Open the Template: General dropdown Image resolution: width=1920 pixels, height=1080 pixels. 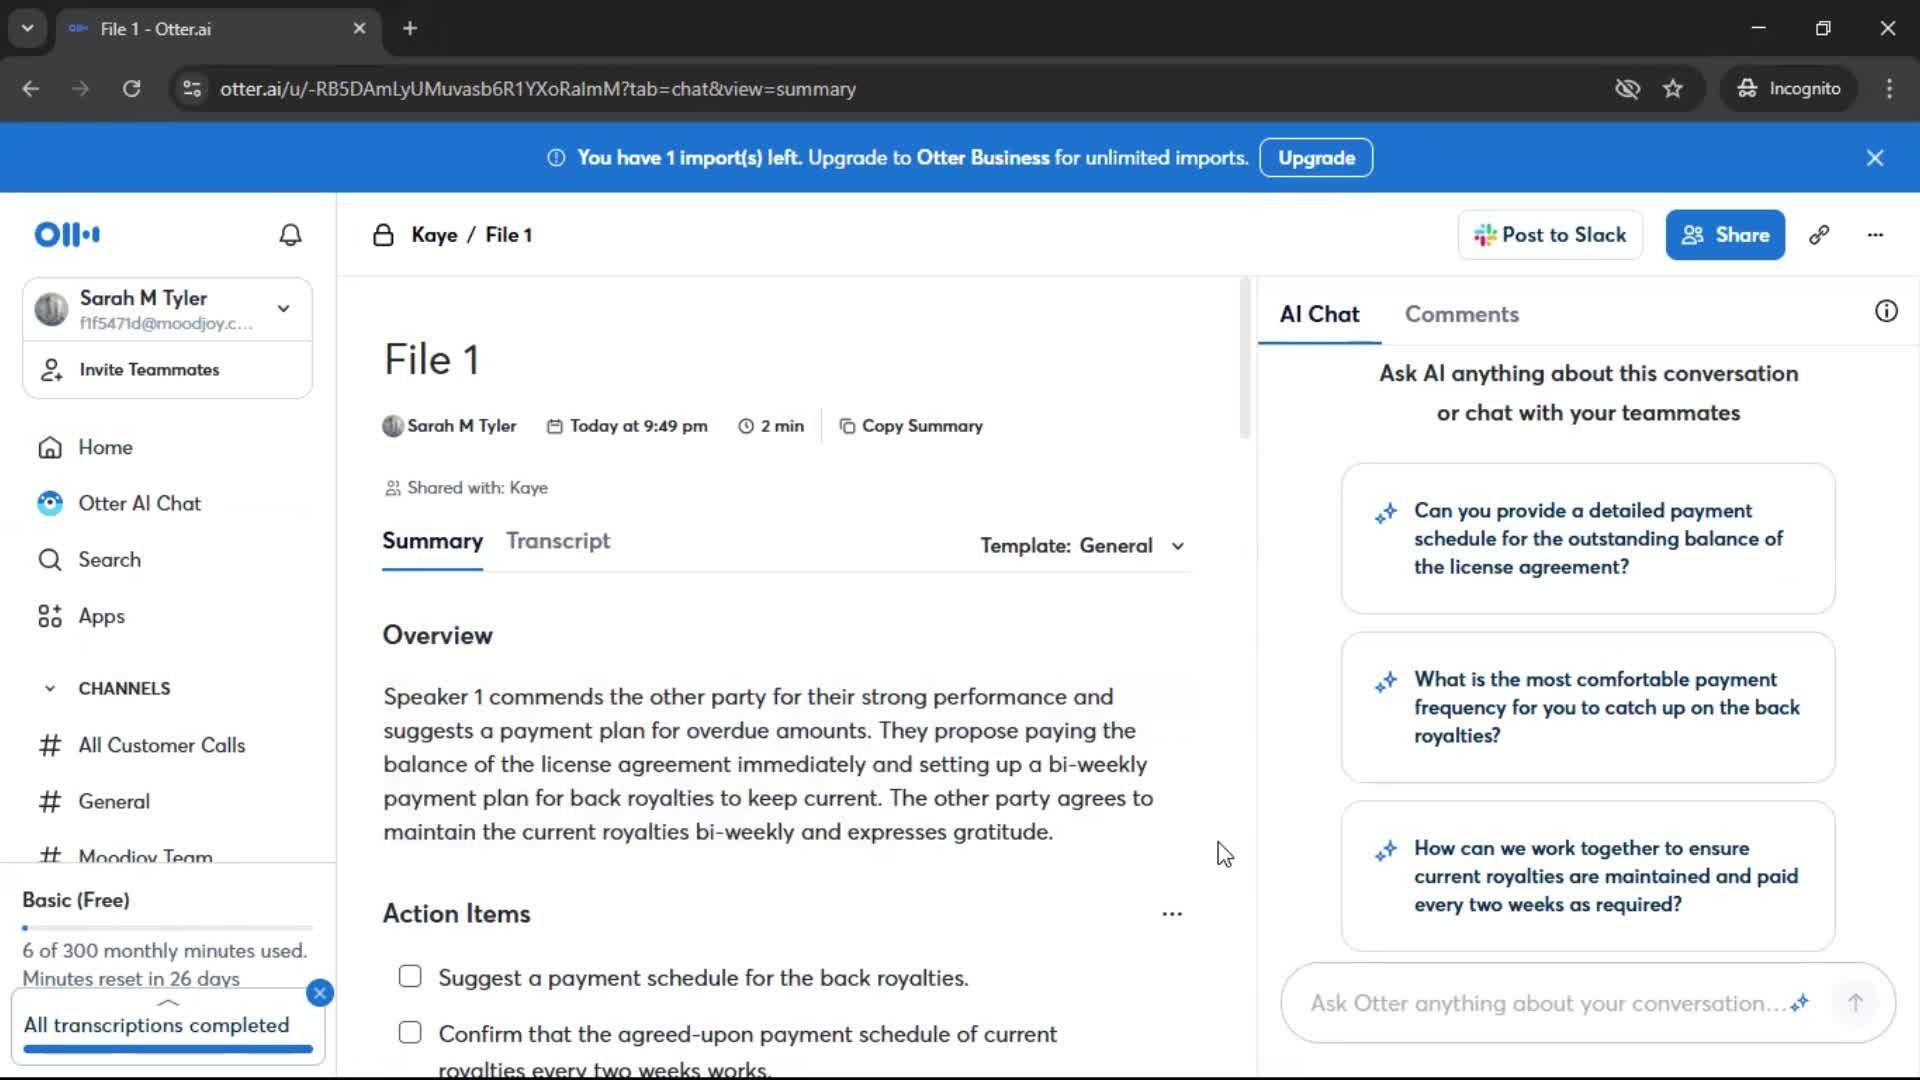click(1083, 546)
